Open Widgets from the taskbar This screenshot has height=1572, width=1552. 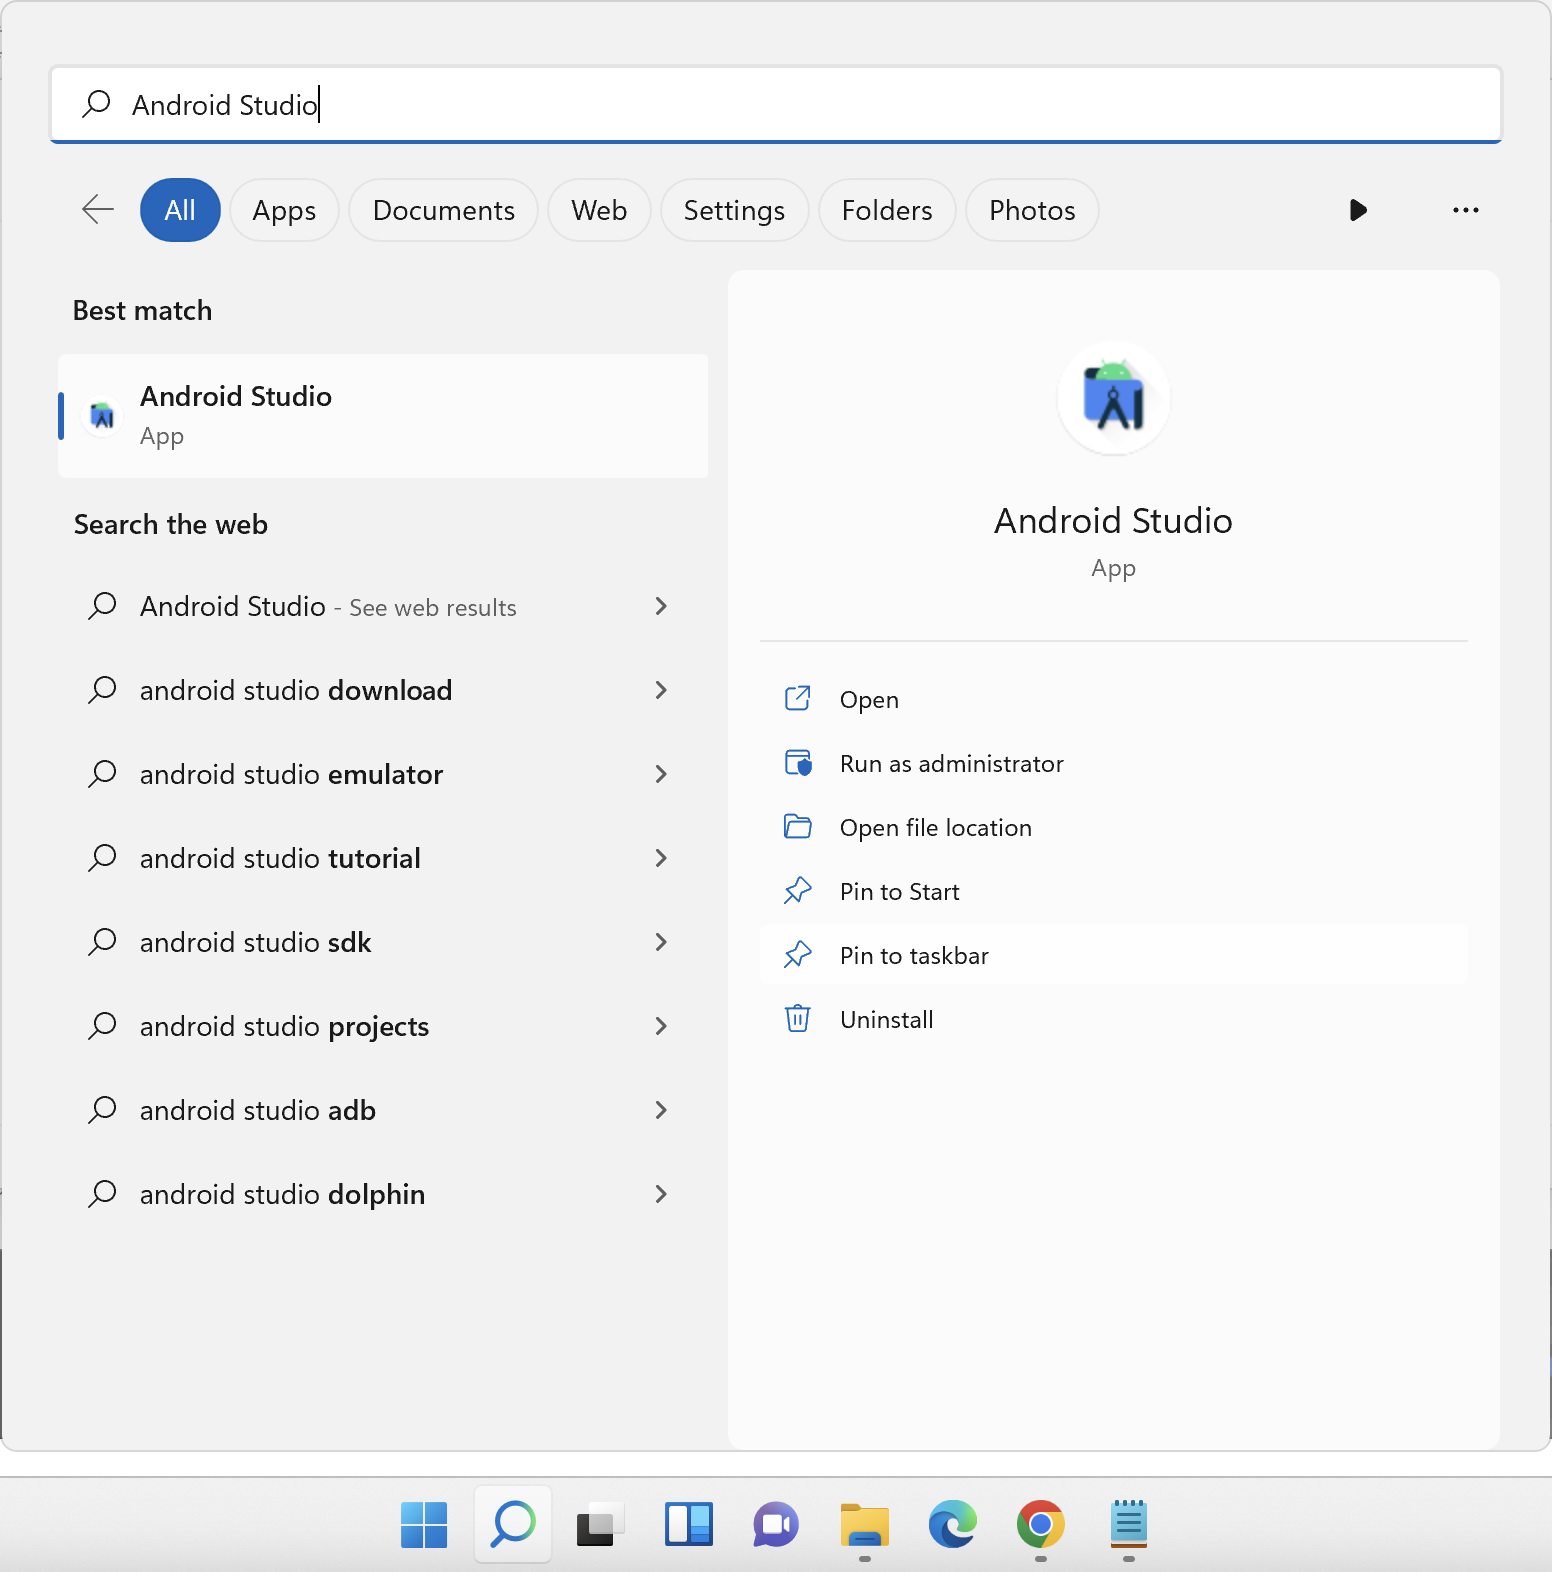click(x=689, y=1525)
